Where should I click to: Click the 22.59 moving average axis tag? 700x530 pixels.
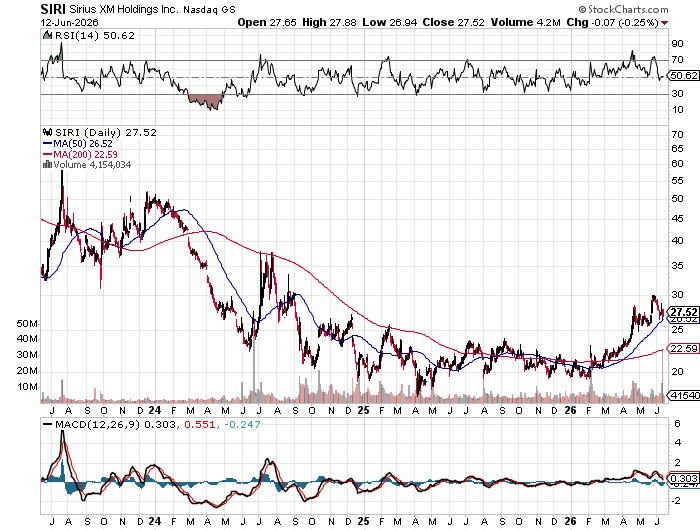tap(683, 348)
